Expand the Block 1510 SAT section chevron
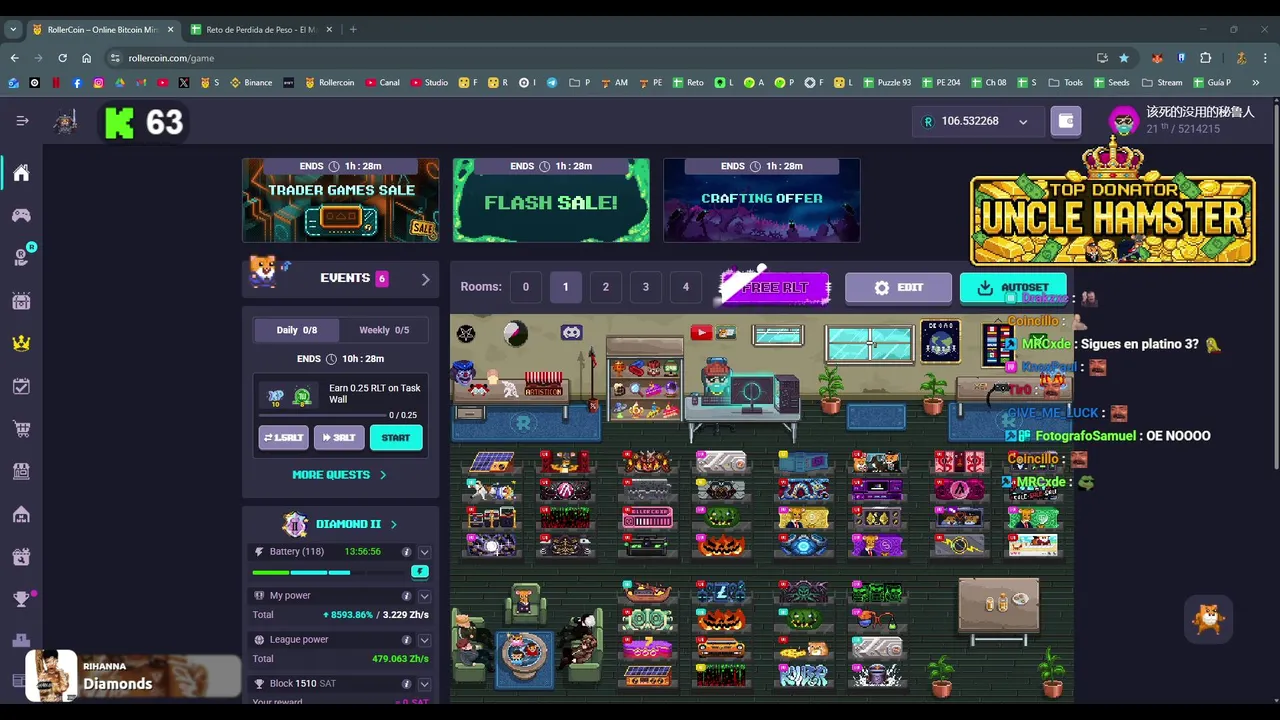Screen dimensions: 1280x720 424,684
